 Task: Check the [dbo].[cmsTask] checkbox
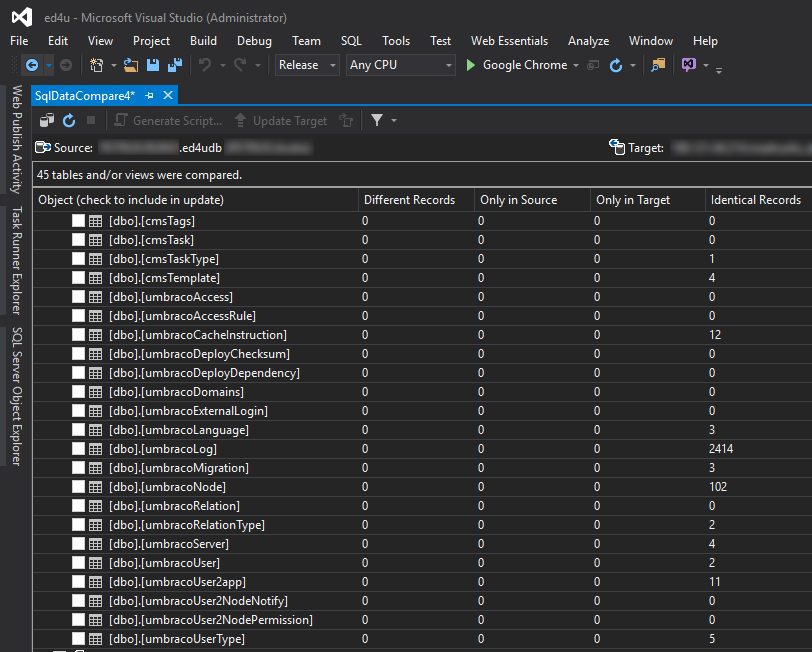[x=78, y=240]
